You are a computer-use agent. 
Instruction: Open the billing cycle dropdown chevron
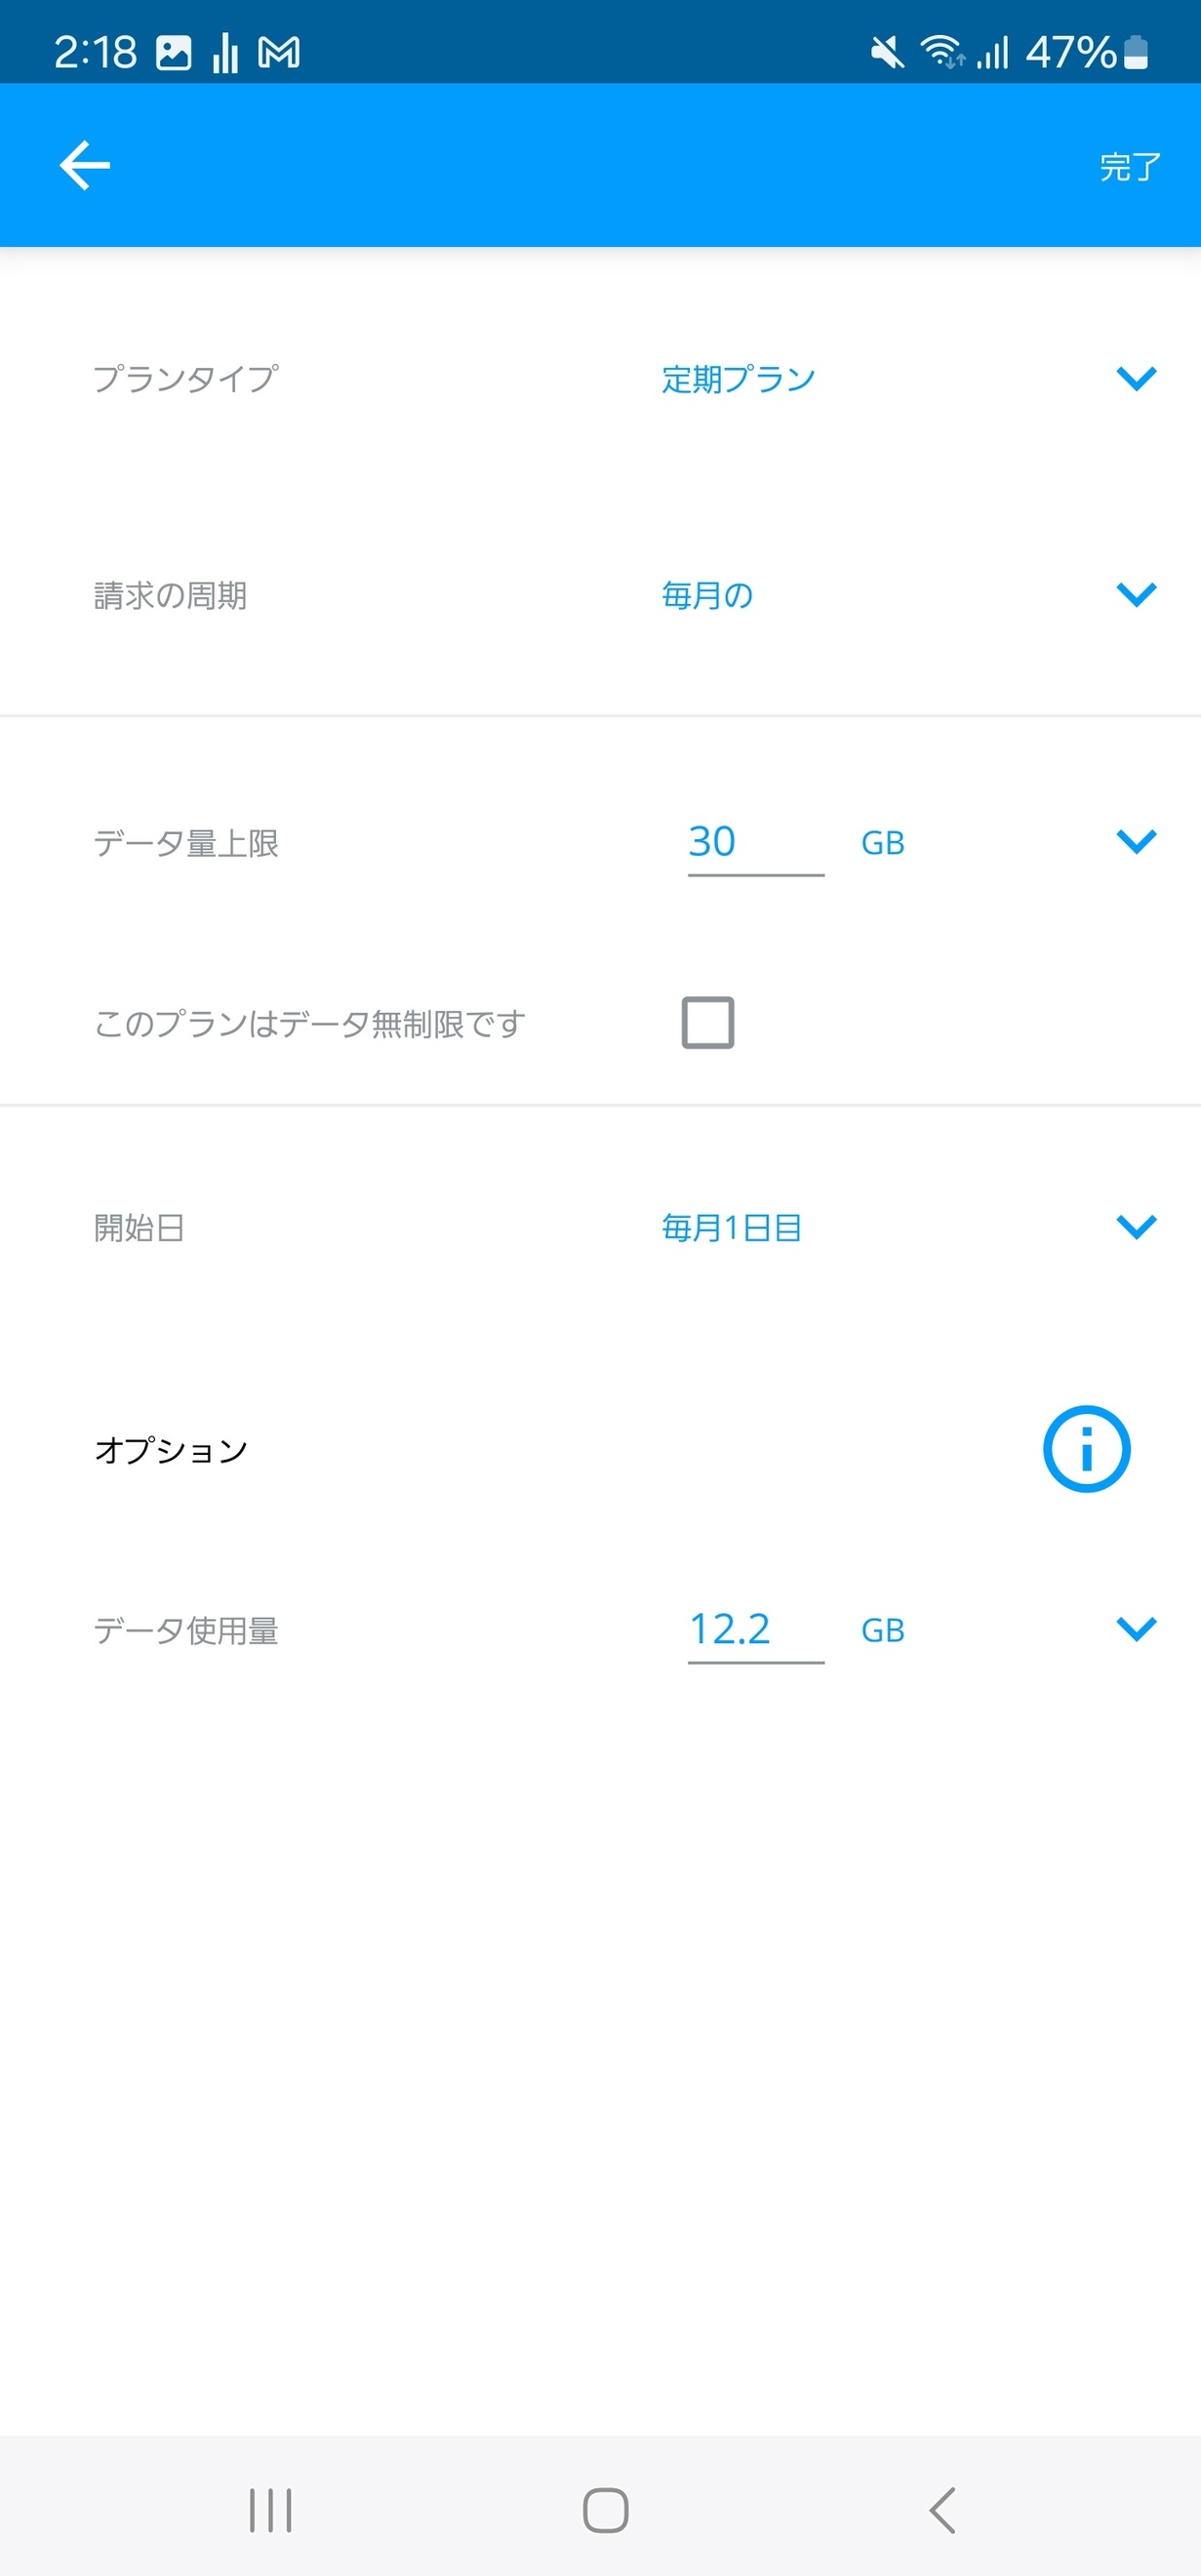[1136, 594]
